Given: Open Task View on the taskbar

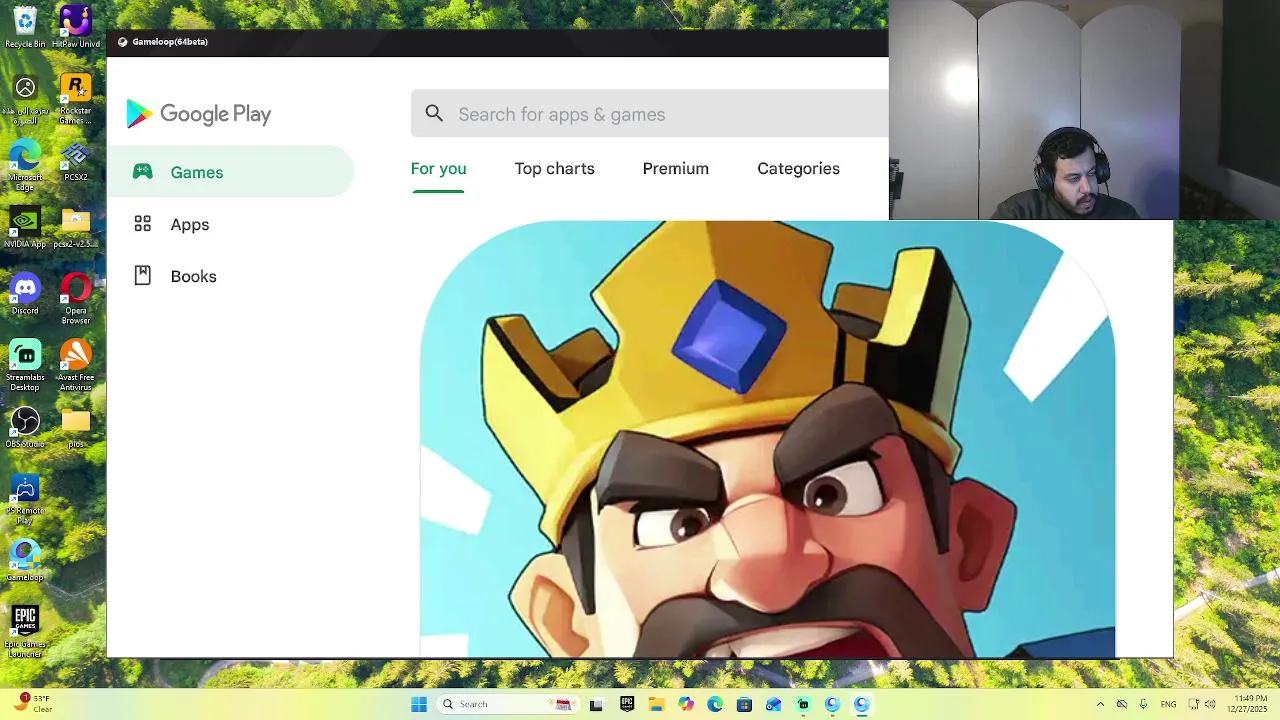Looking at the screenshot, I should click(x=596, y=704).
